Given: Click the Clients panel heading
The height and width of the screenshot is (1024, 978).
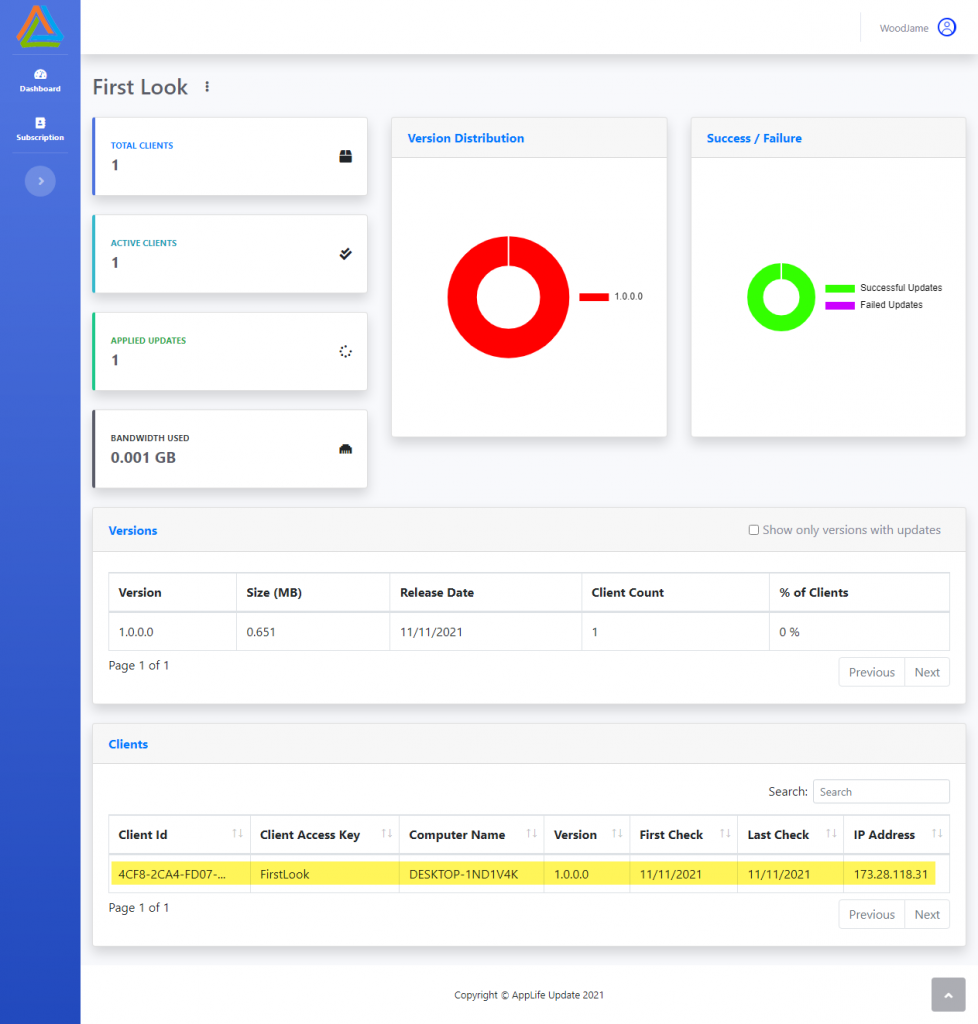Looking at the screenshot, I should tap(128, 744).
